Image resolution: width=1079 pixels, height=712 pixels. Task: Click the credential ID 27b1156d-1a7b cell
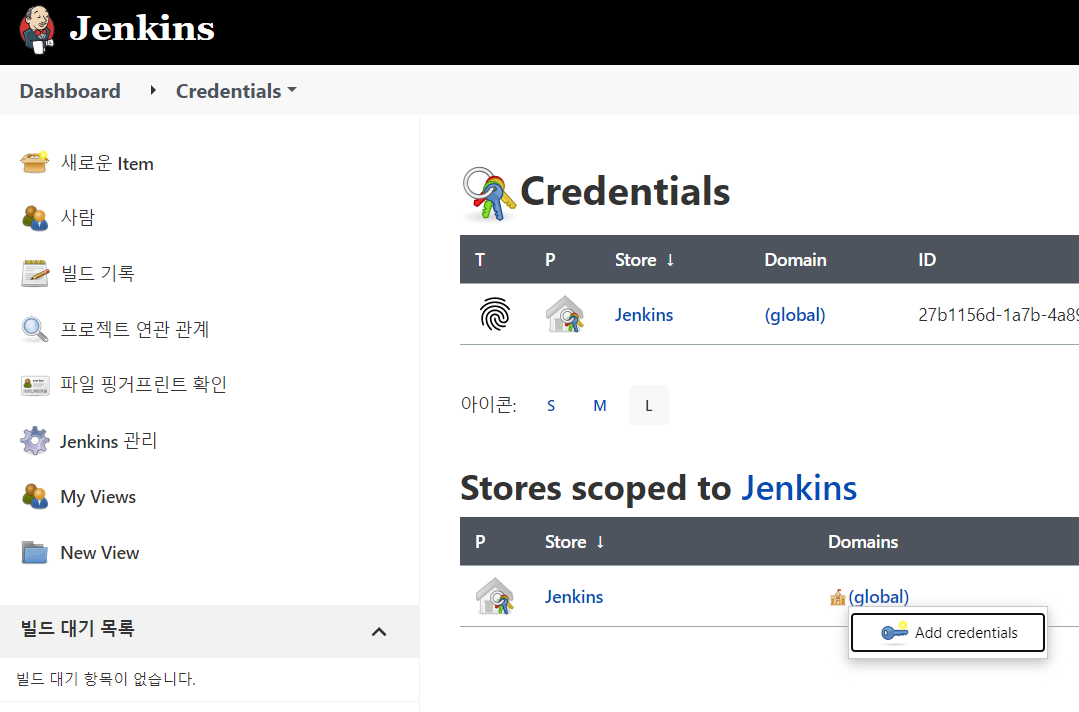click(998, 314)
